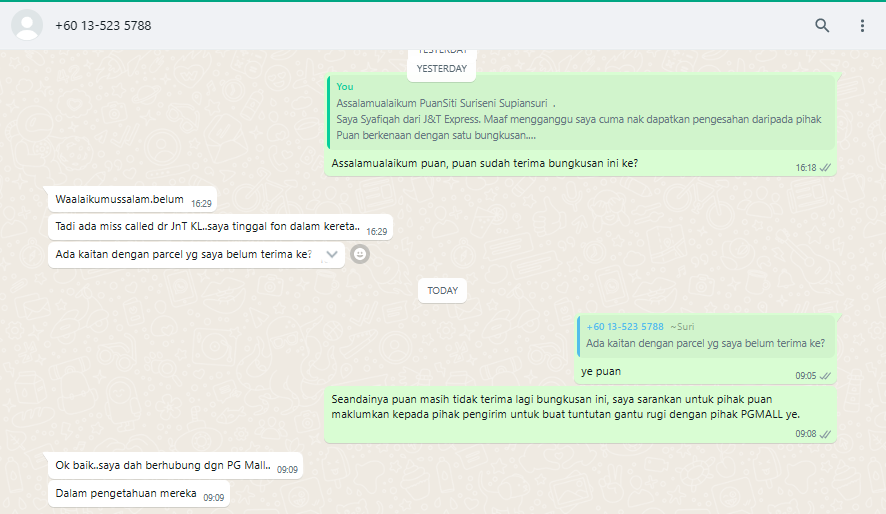Screen dimensions: 886x514
Task: Click the TODAY date separator chip
Action: click(x=442, y=290)
